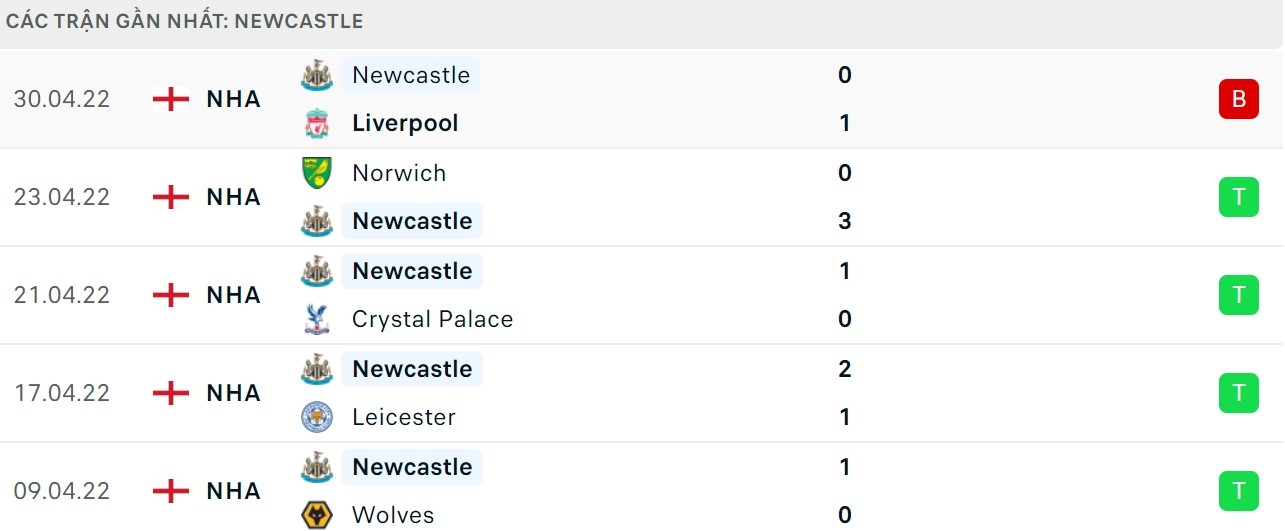
Task: Click the England flag on the 23.04.22 row
Action: pos(171,197)
